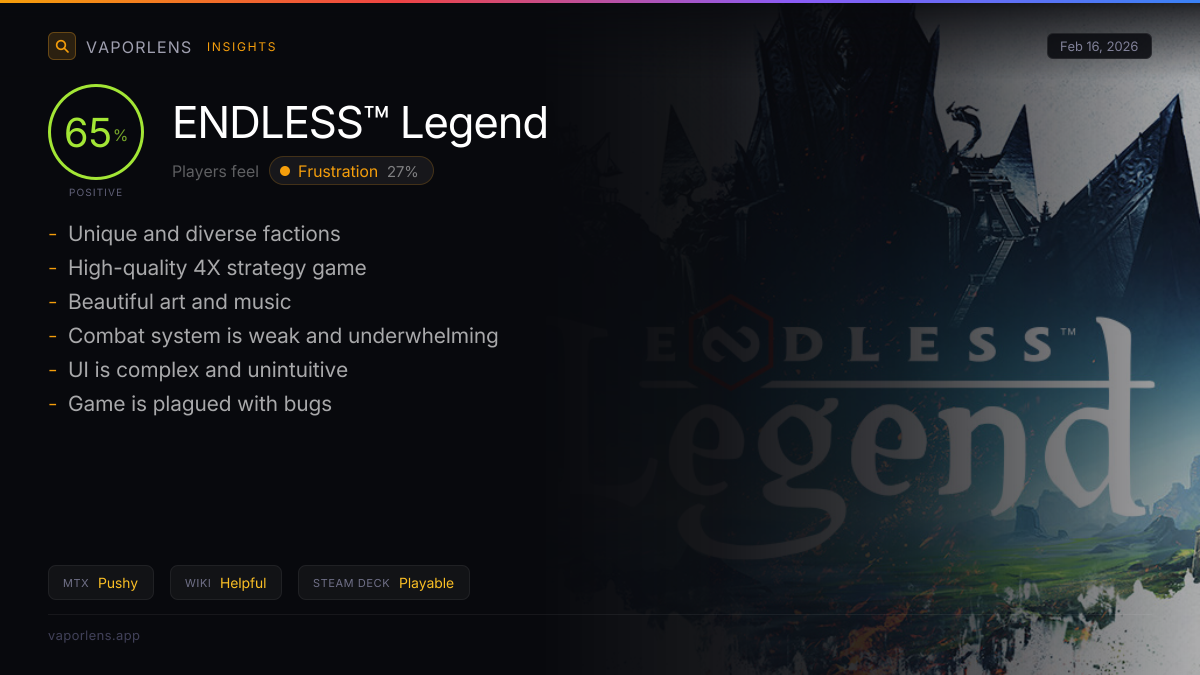Select the 'Game is plagued with bugs' point
Viewport: 1200px width, 675px height.
200,404
